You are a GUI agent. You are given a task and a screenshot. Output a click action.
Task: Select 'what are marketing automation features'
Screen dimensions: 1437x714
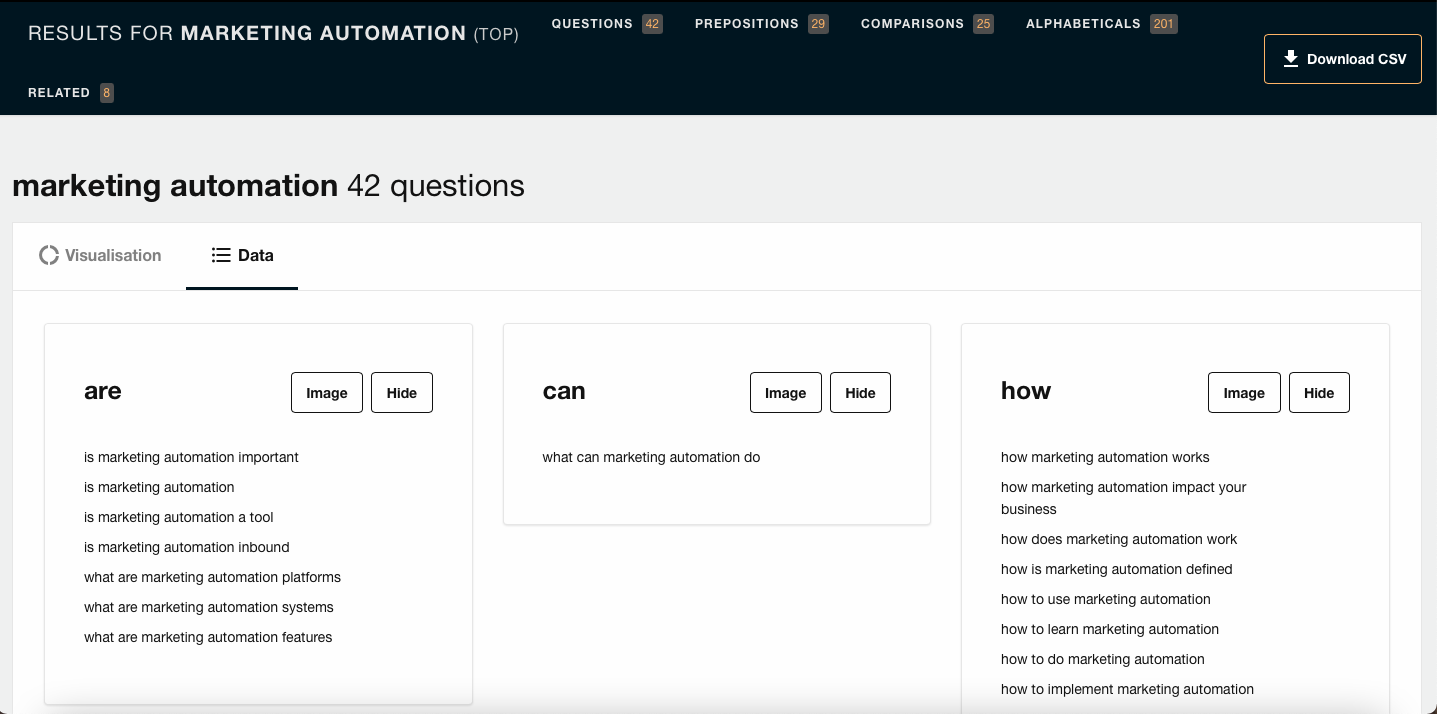[208, 637]
